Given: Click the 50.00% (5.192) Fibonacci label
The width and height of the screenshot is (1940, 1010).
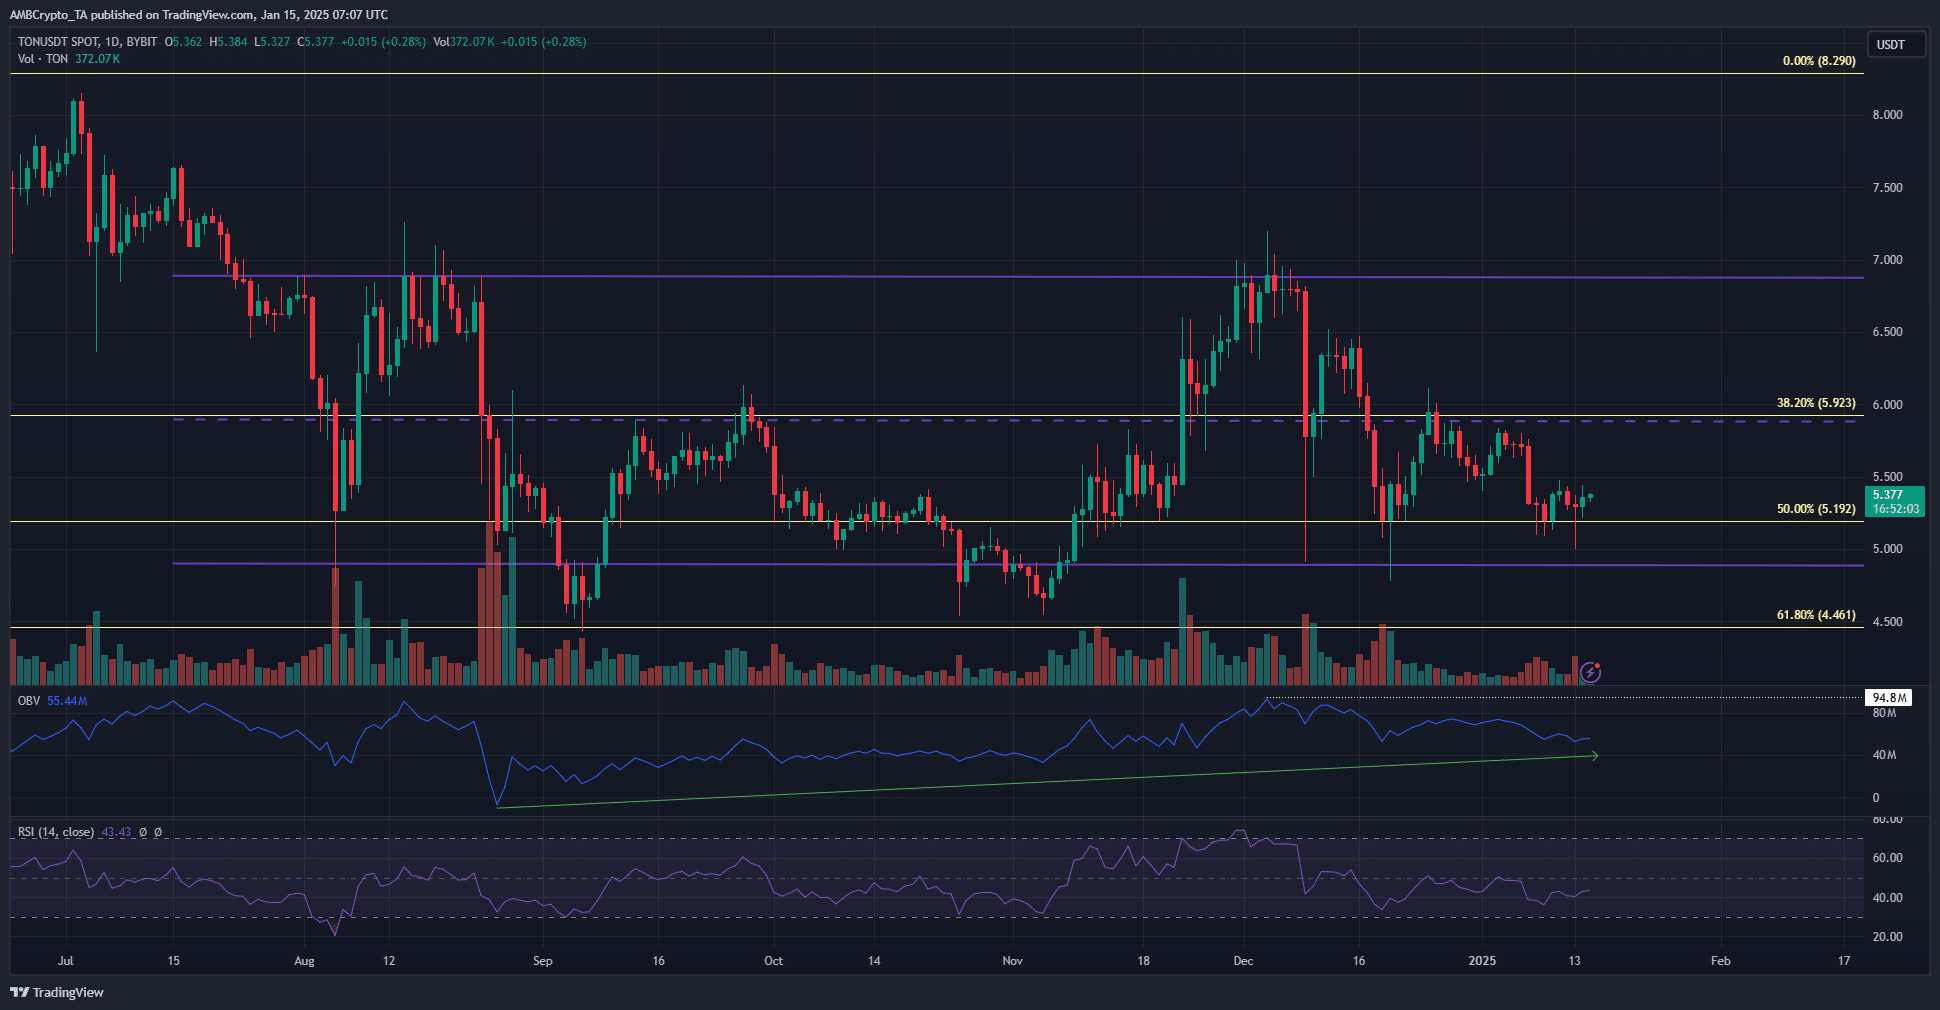Looking at the screenshot, I should tap(1816, 509).
